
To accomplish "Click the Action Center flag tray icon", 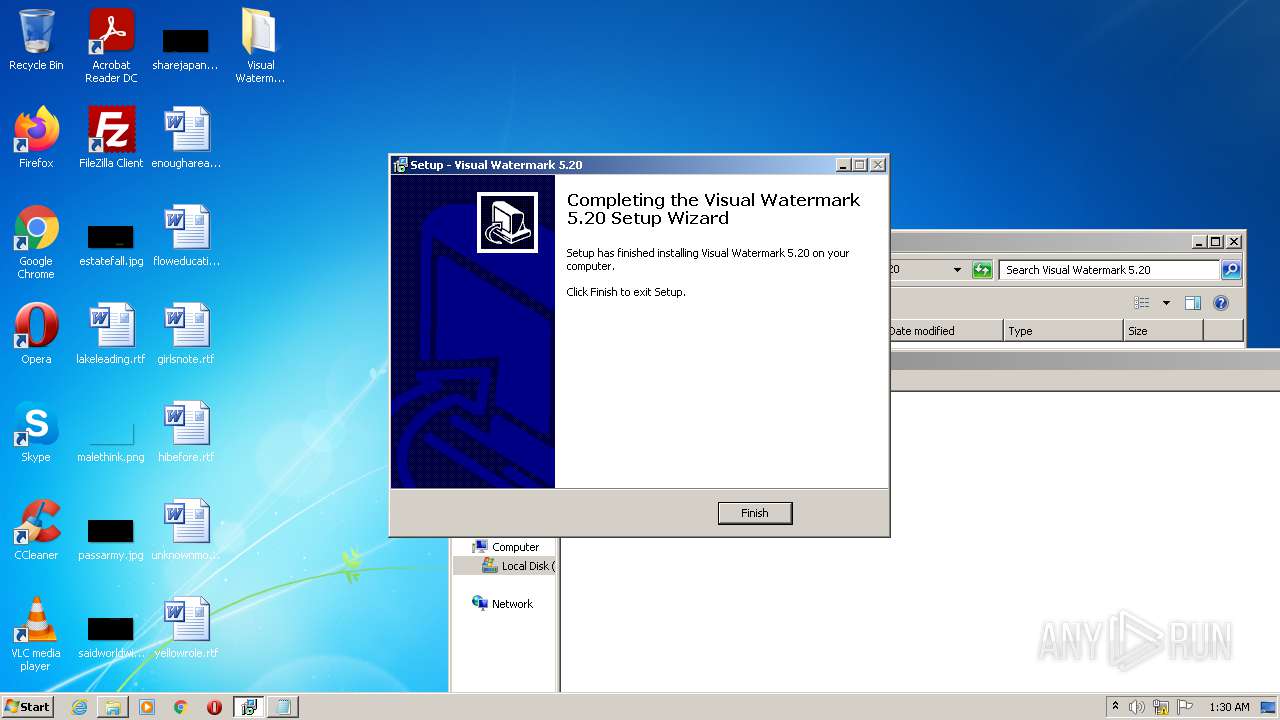I will tap(1185, 707).
